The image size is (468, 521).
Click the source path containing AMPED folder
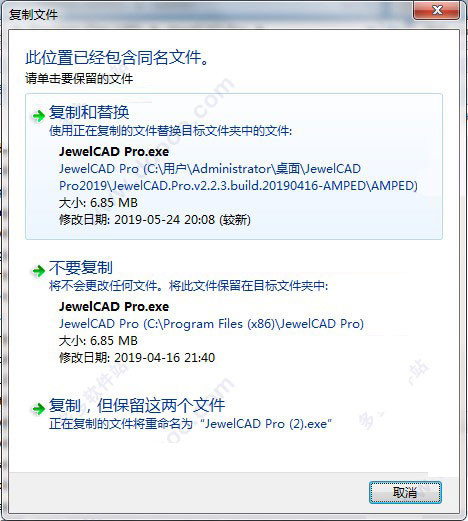[238, 177]
